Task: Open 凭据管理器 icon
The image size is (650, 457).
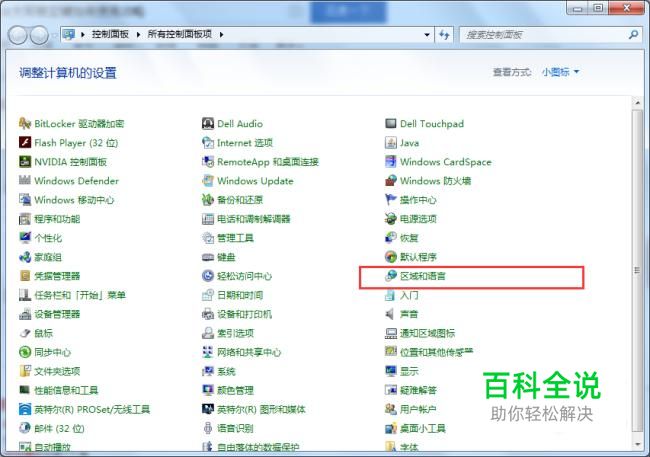Action: pyautogui.click(x=25, y=276)
